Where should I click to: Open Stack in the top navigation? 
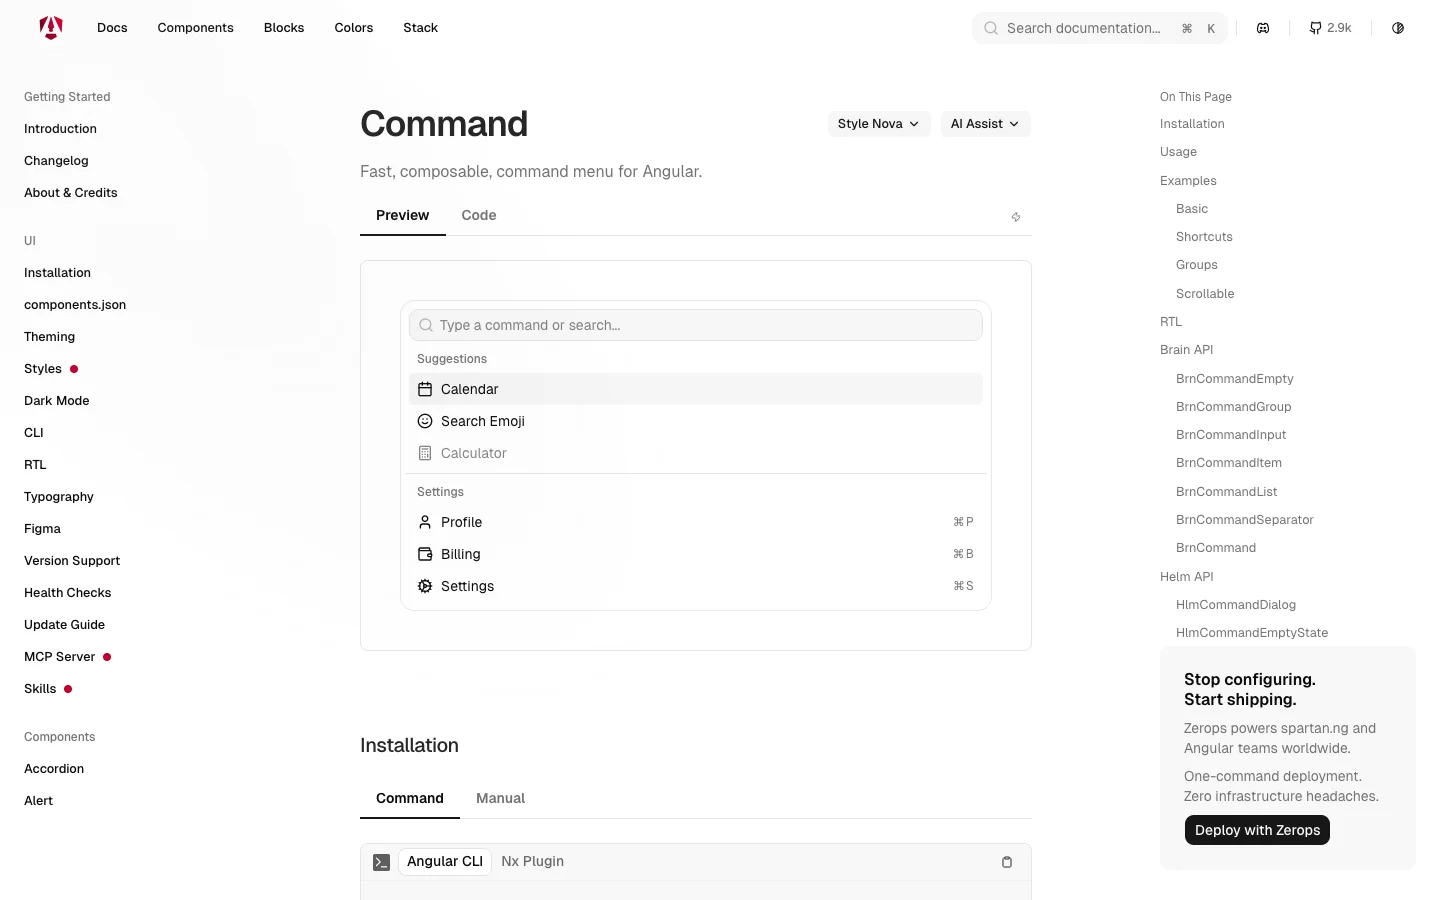(420, 28)
